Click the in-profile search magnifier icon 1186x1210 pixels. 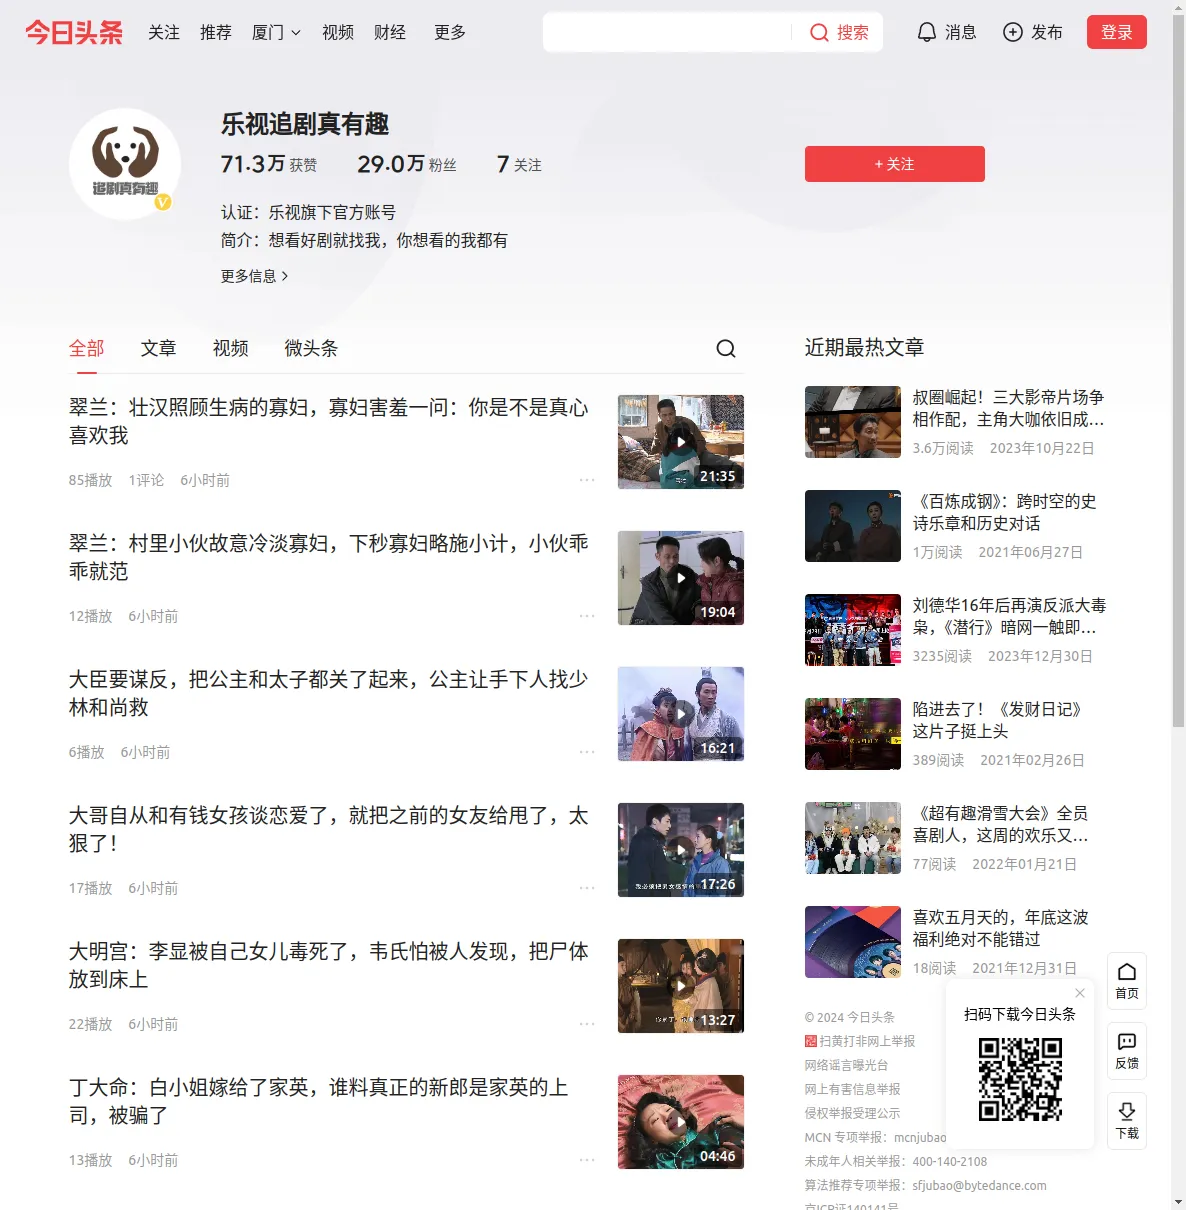coord(726,348)
